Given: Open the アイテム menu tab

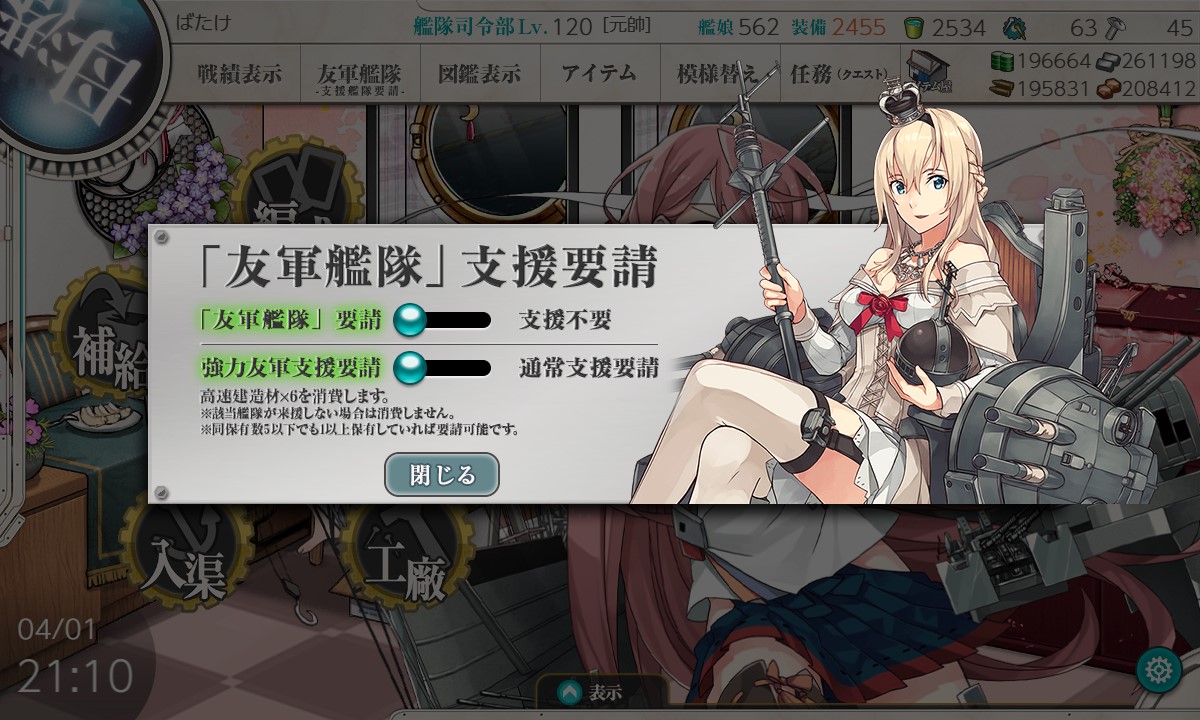Looking at the screenshot, I should point(599,74).
